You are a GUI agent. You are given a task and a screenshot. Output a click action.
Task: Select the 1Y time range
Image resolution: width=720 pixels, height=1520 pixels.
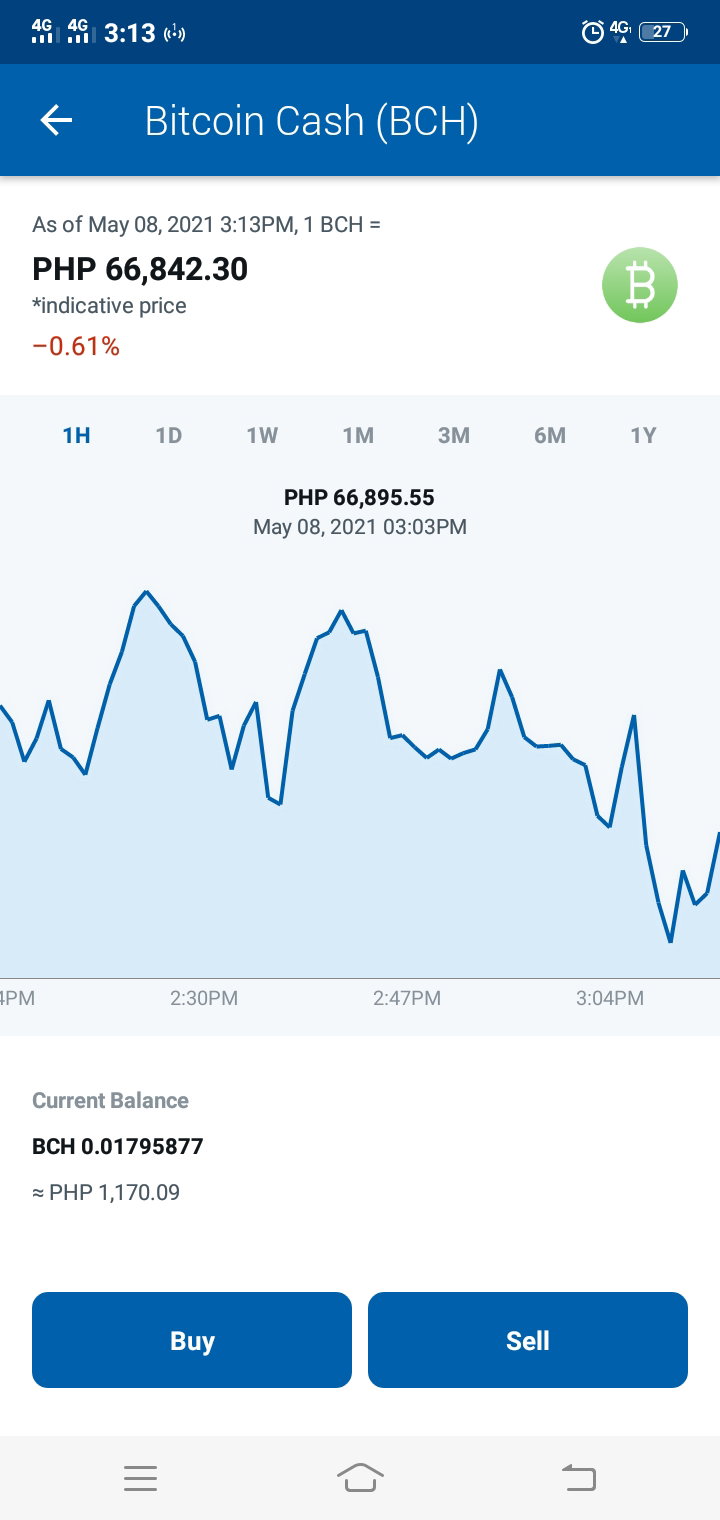pyautogui.click(x=643, y=435)
